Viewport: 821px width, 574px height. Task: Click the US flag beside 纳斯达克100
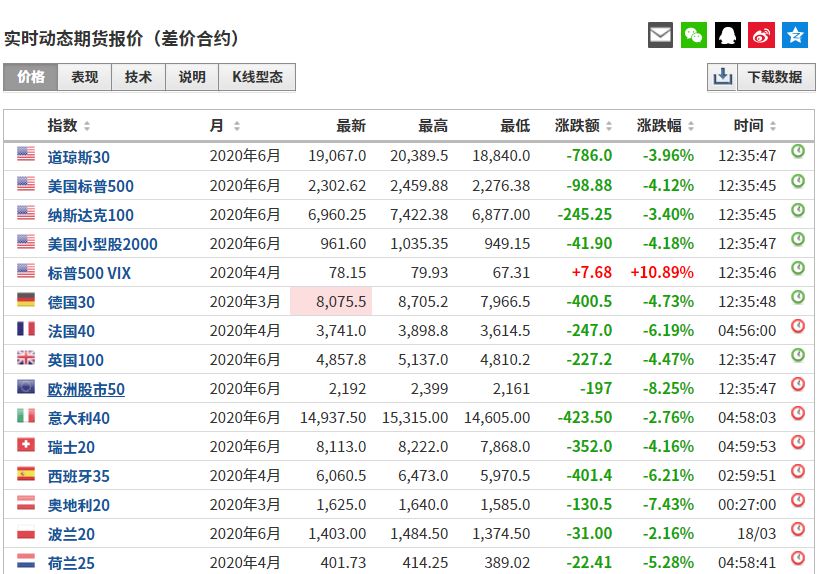point(26,213)
